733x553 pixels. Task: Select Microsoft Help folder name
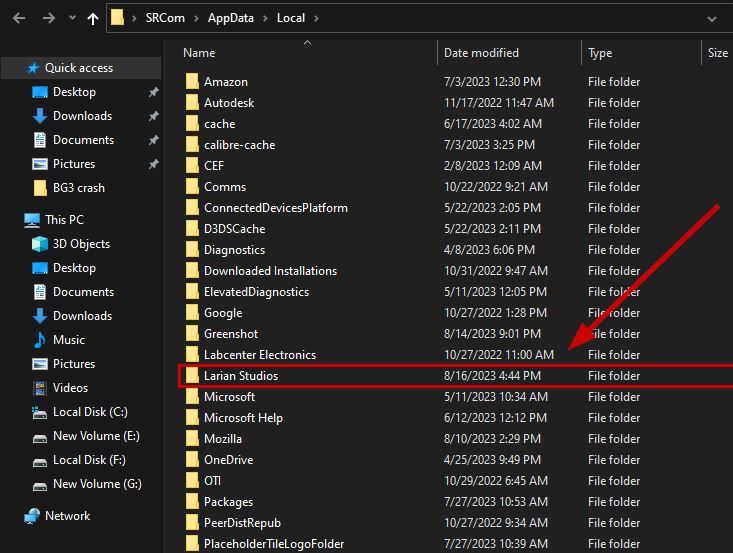[243, 418]
